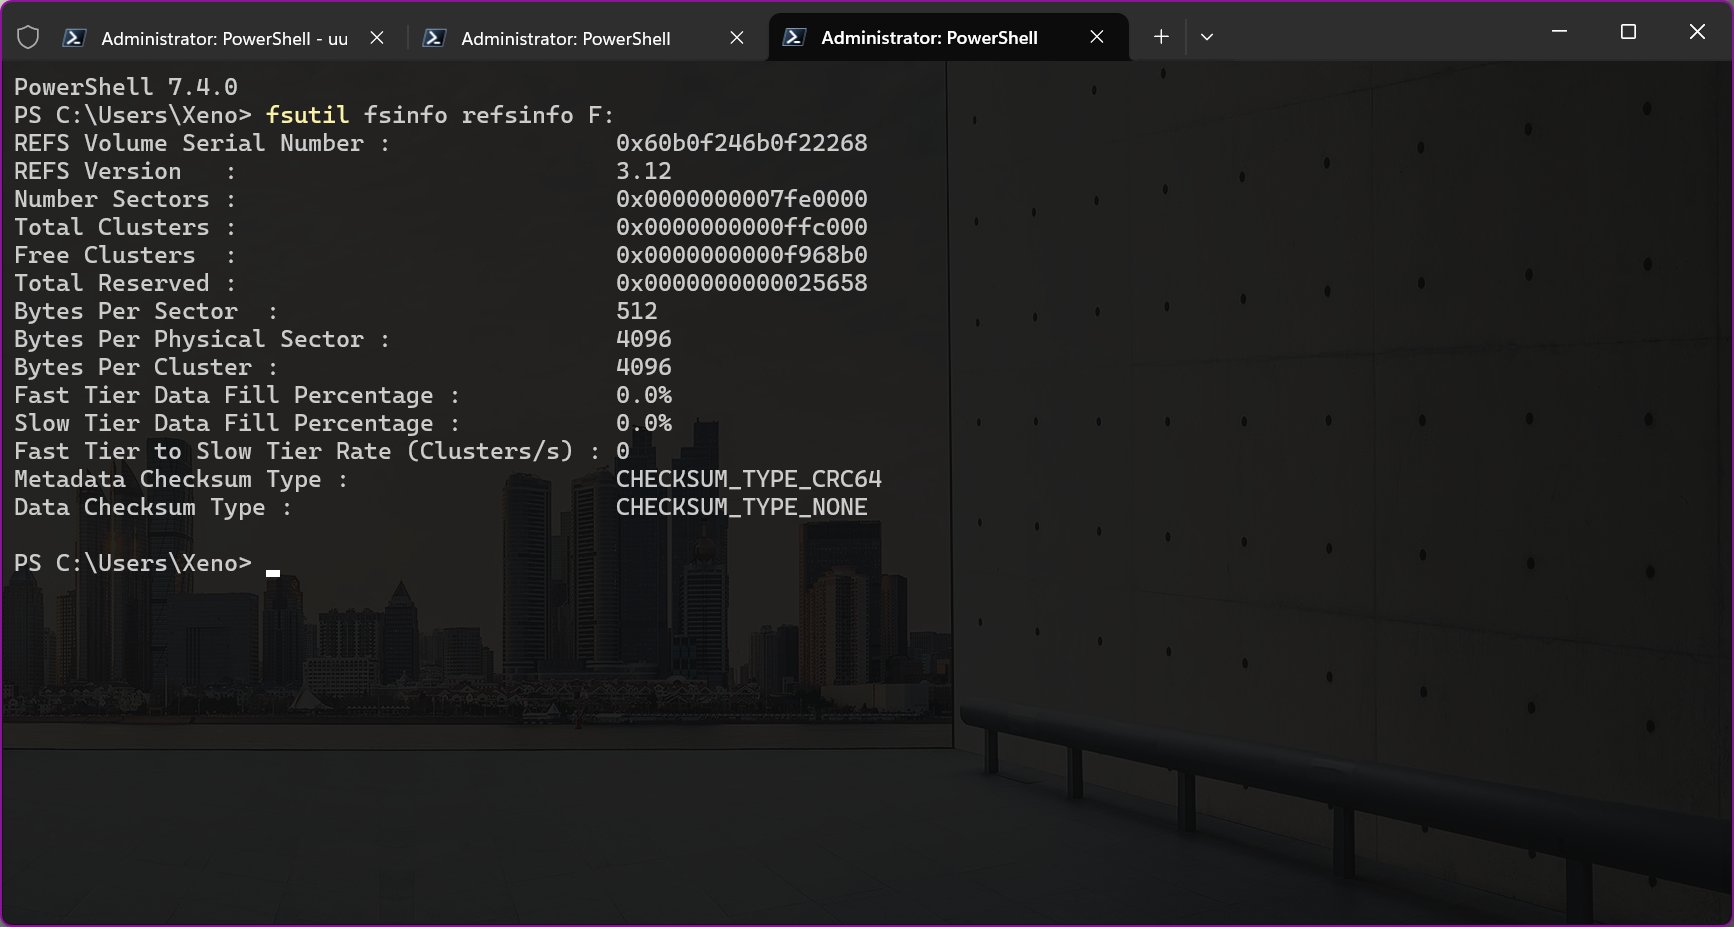The height and width of the screenshot is (927, 1734).
Task: Click the fsutil command text in the terminal
Action: pos(306,115)
